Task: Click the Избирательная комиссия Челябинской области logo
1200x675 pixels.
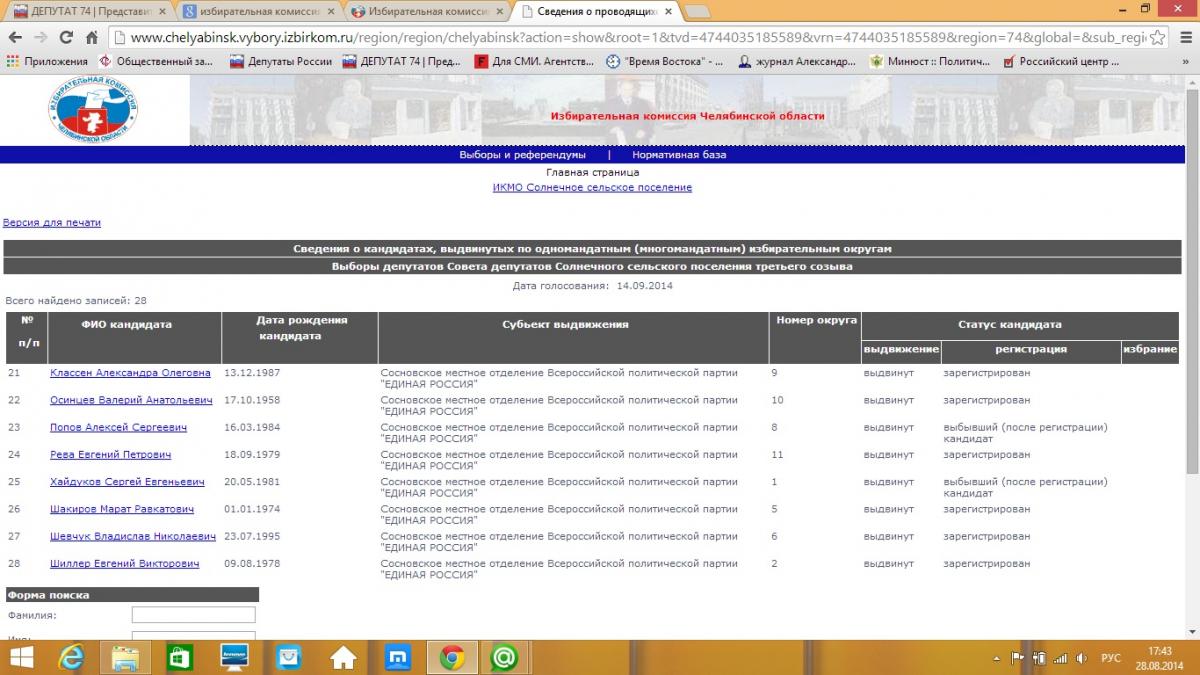Action: [93, 111]
